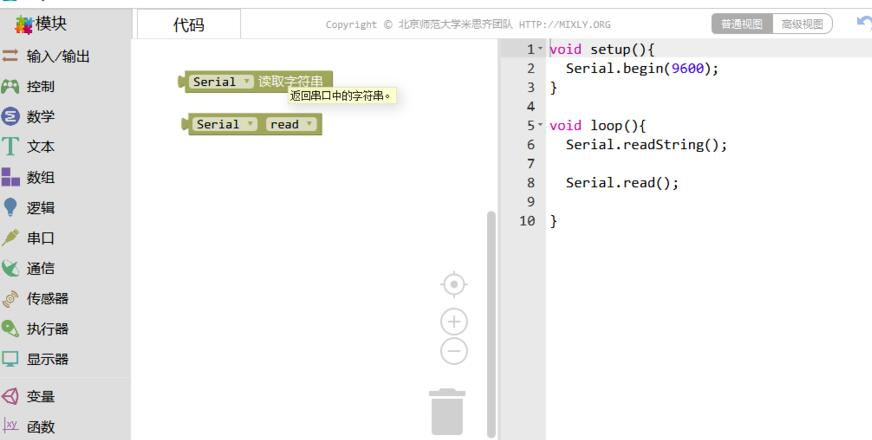Open the 输入/输出 menu label
This screenshot has width=872, height=440.
click(x=58, y=56)
